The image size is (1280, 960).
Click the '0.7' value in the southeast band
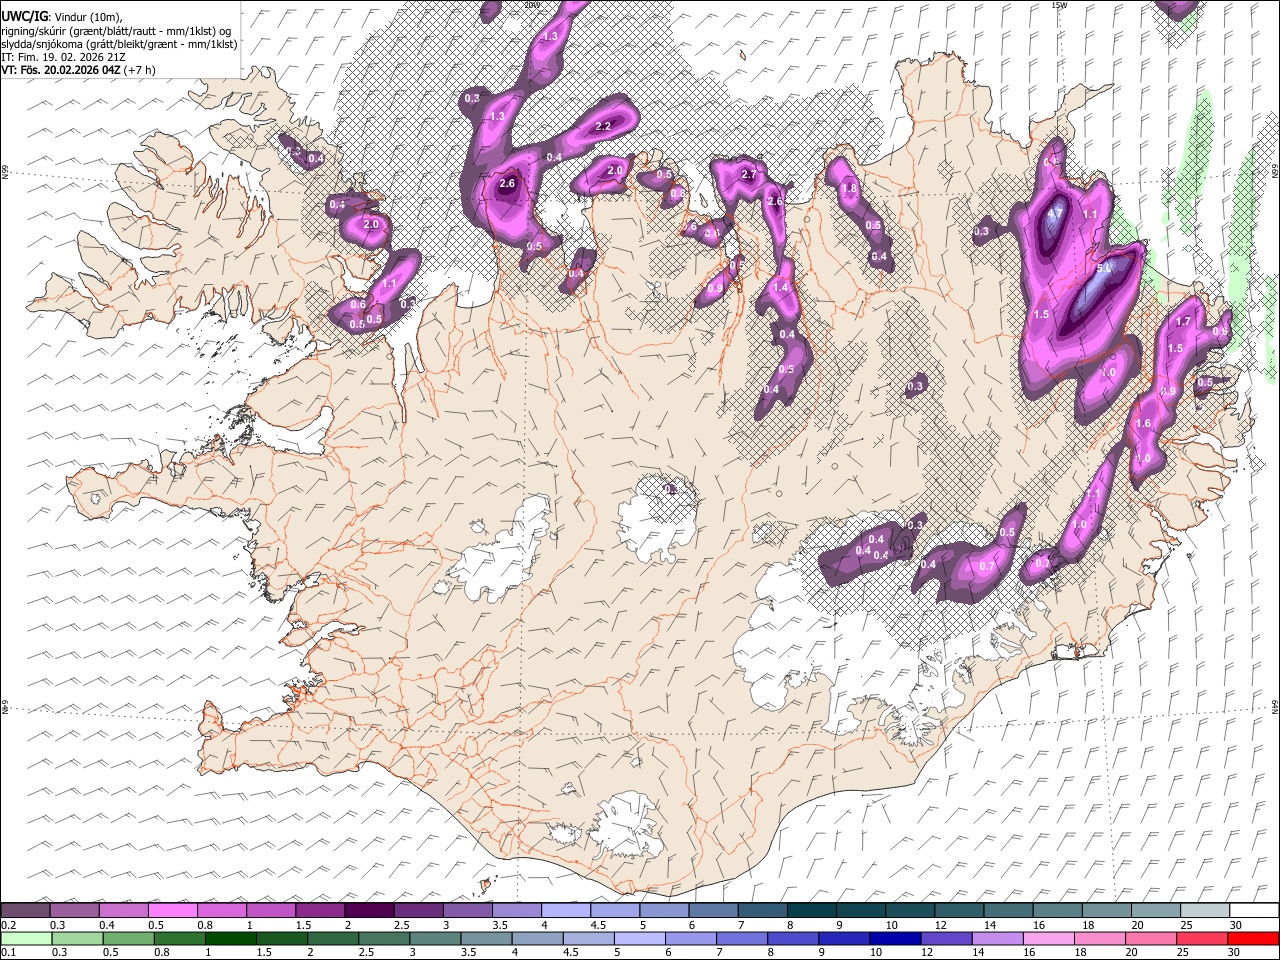click(988, 566)
